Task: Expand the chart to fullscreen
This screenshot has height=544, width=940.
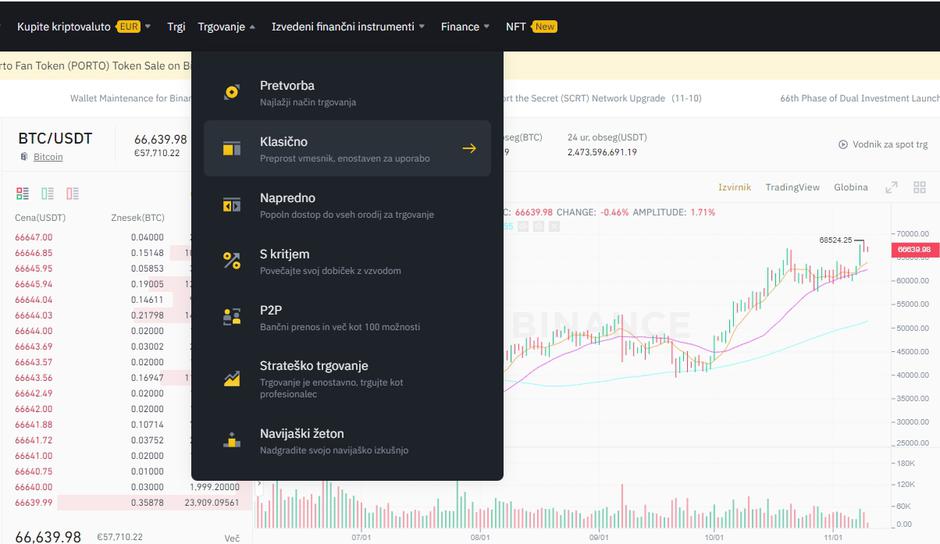Action: [x=891, y=187]
